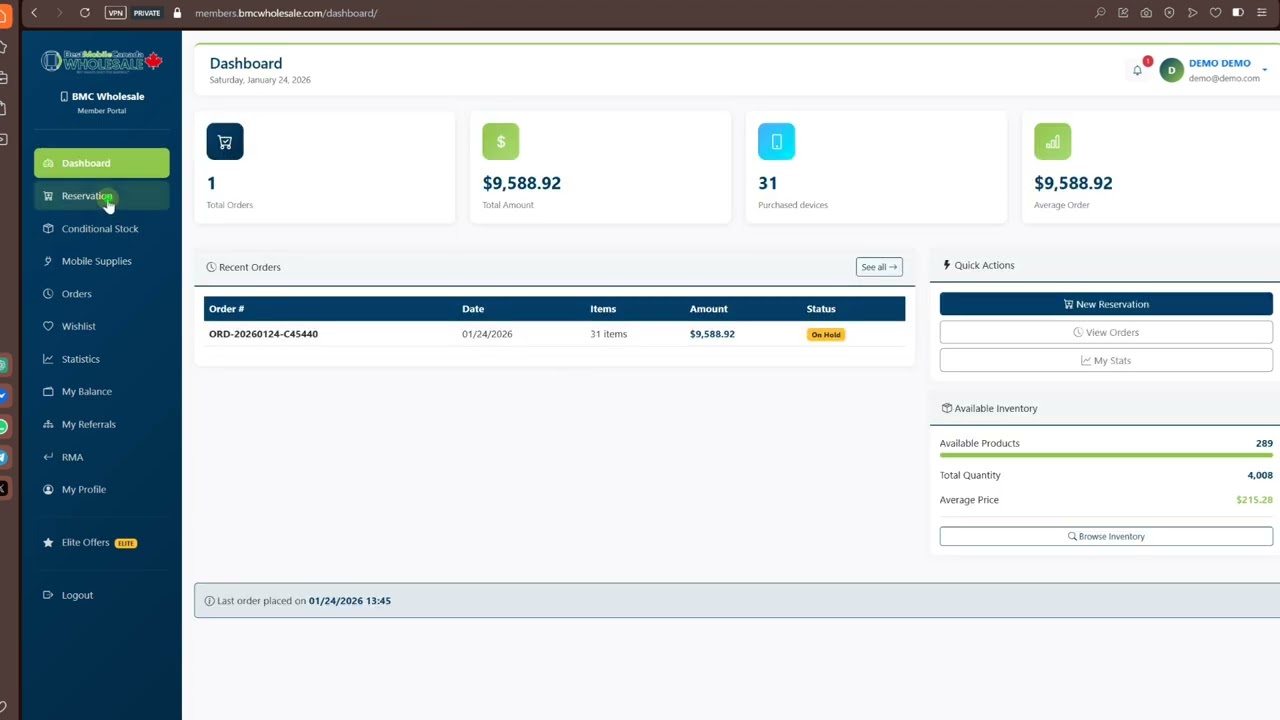Click the $9,588.92 order amount cell

pyautogui.click(x=712, y=334)
